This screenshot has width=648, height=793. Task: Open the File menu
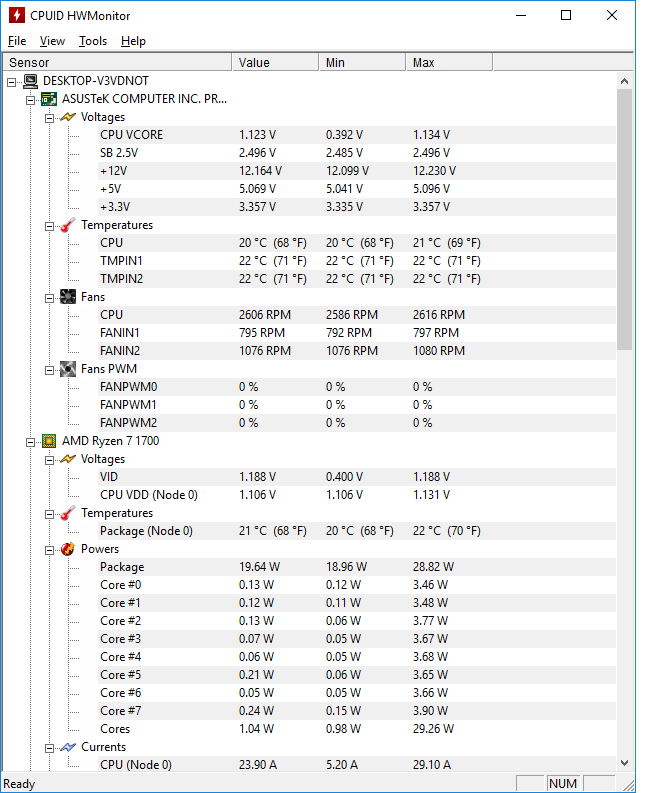click(x=17, y=41)
